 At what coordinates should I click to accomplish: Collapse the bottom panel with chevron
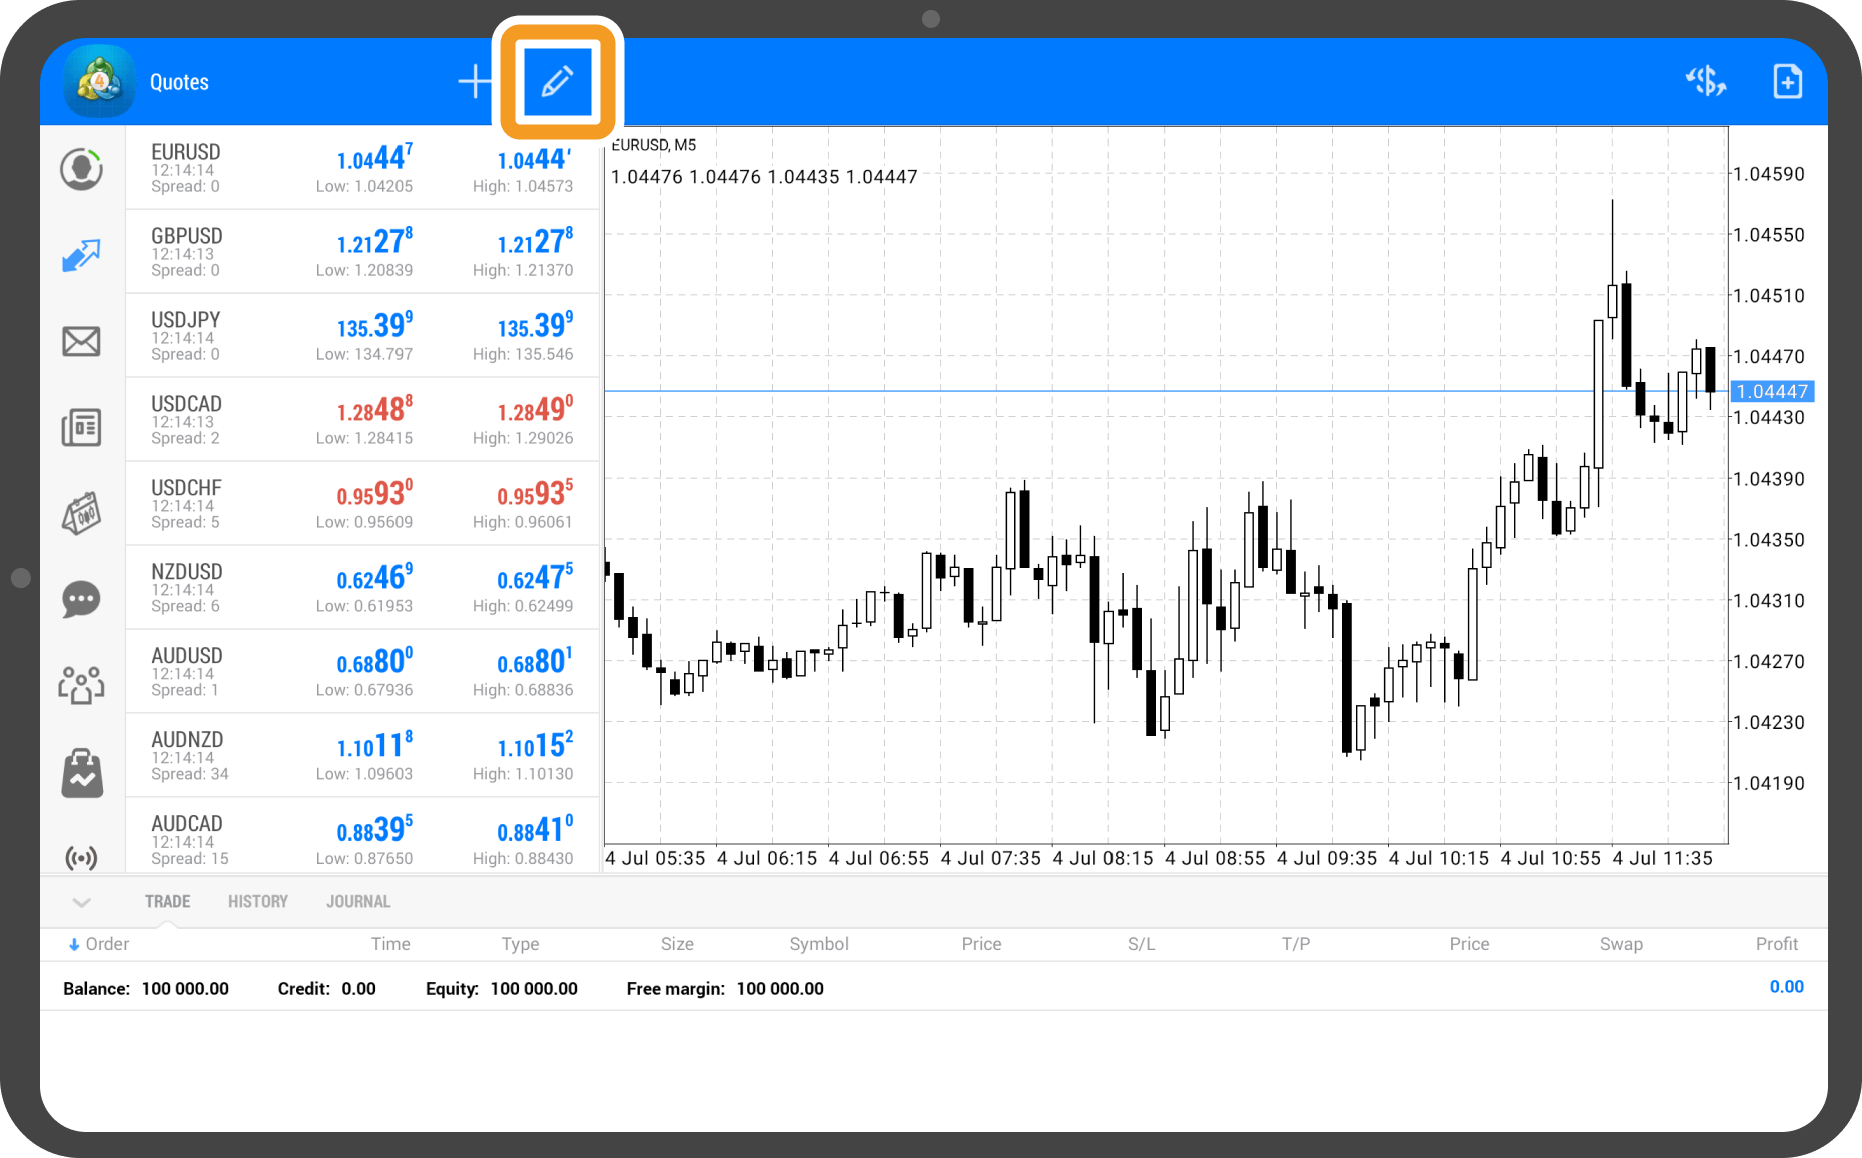pos(82,902)
